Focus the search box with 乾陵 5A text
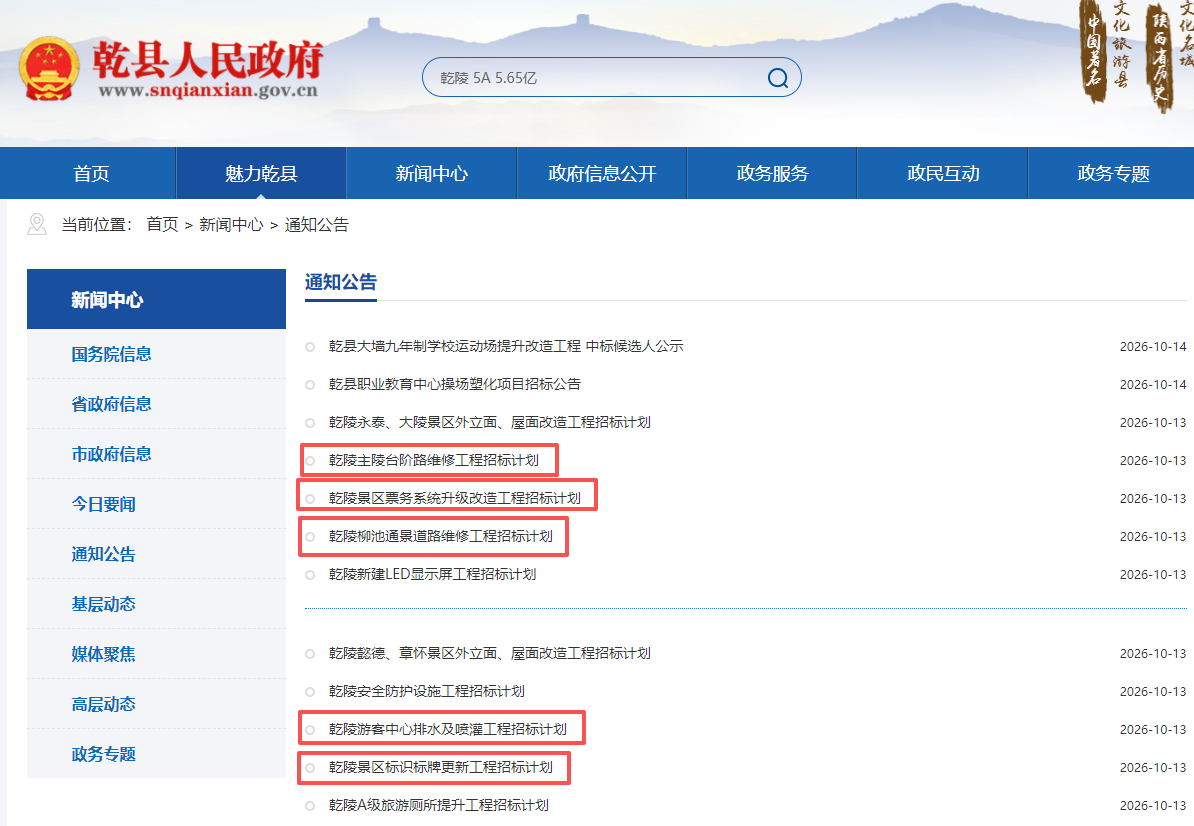 pos(611,78)
